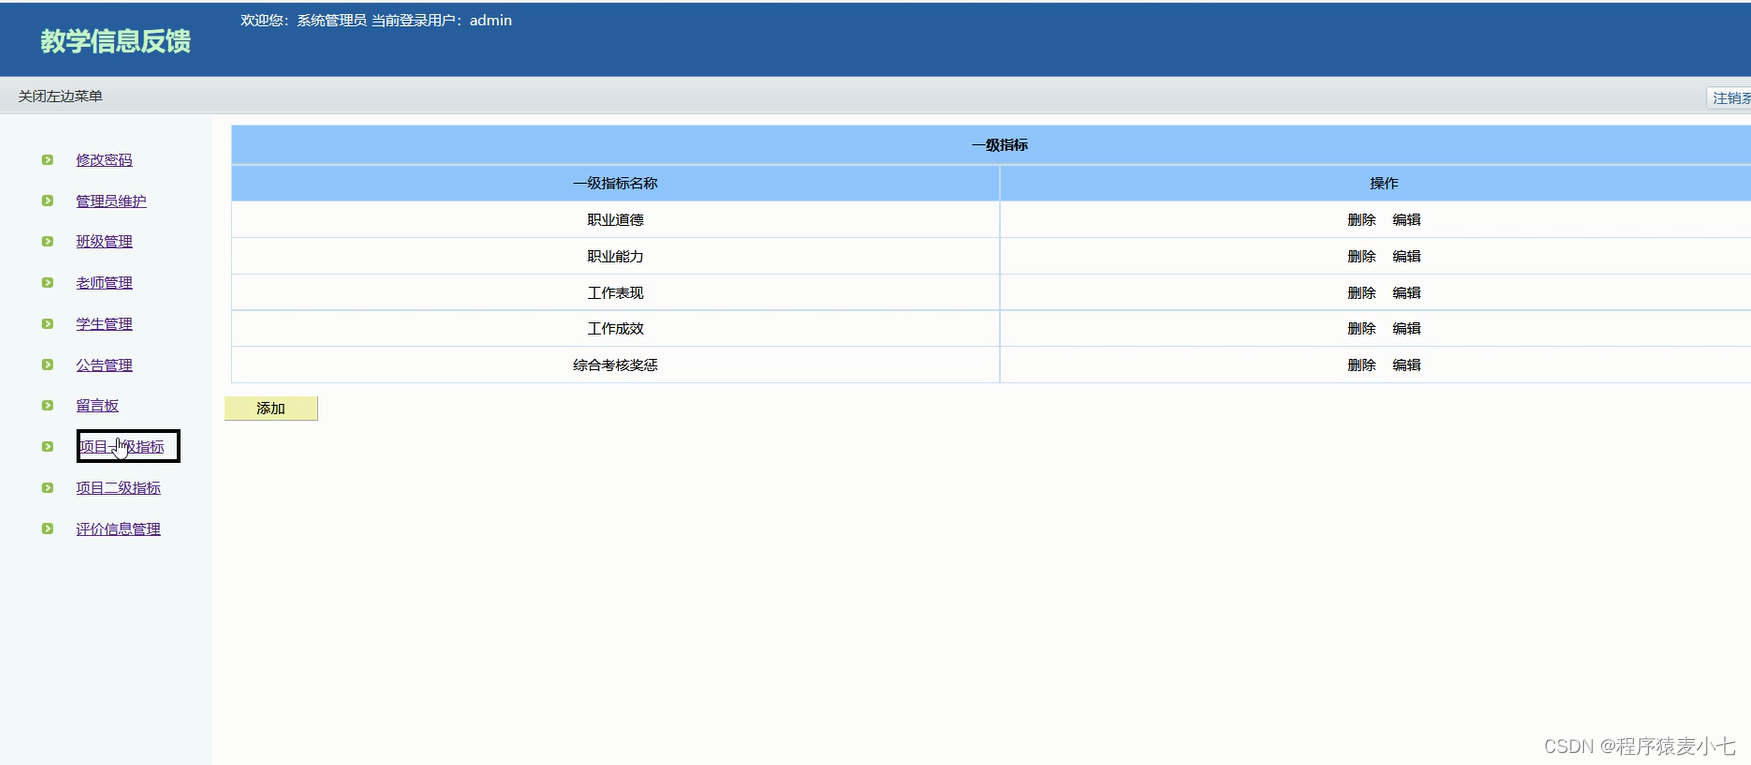The width and height of the screenshot is (1751, 765).
Task: Delete the 工作成效 indicator
Action: (x=1361, y=328)
